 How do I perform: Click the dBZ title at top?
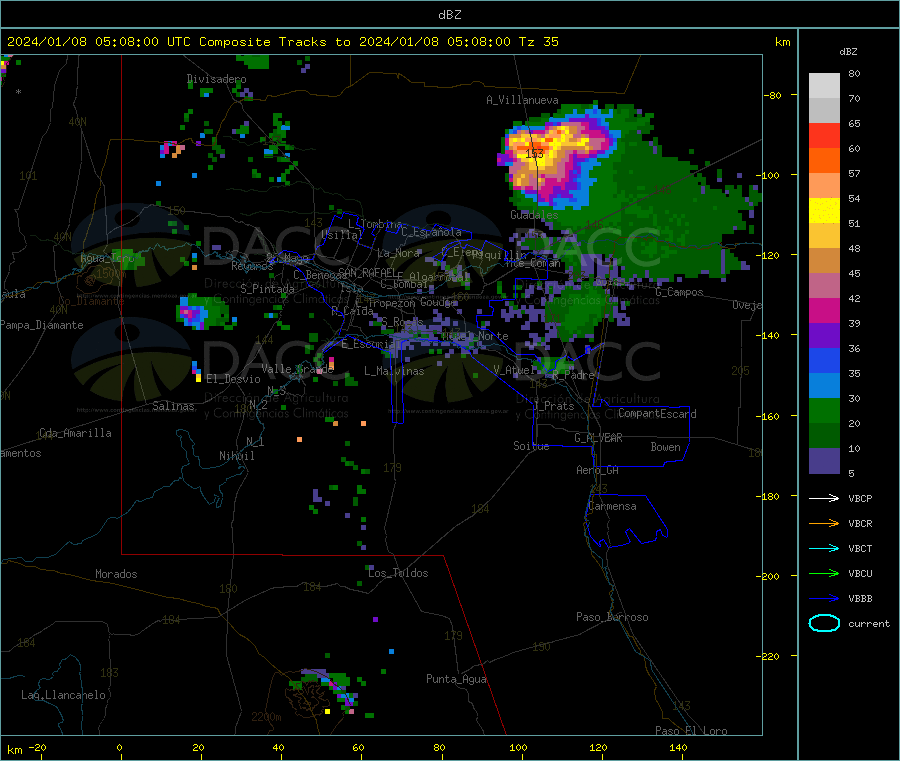(449, 14)
